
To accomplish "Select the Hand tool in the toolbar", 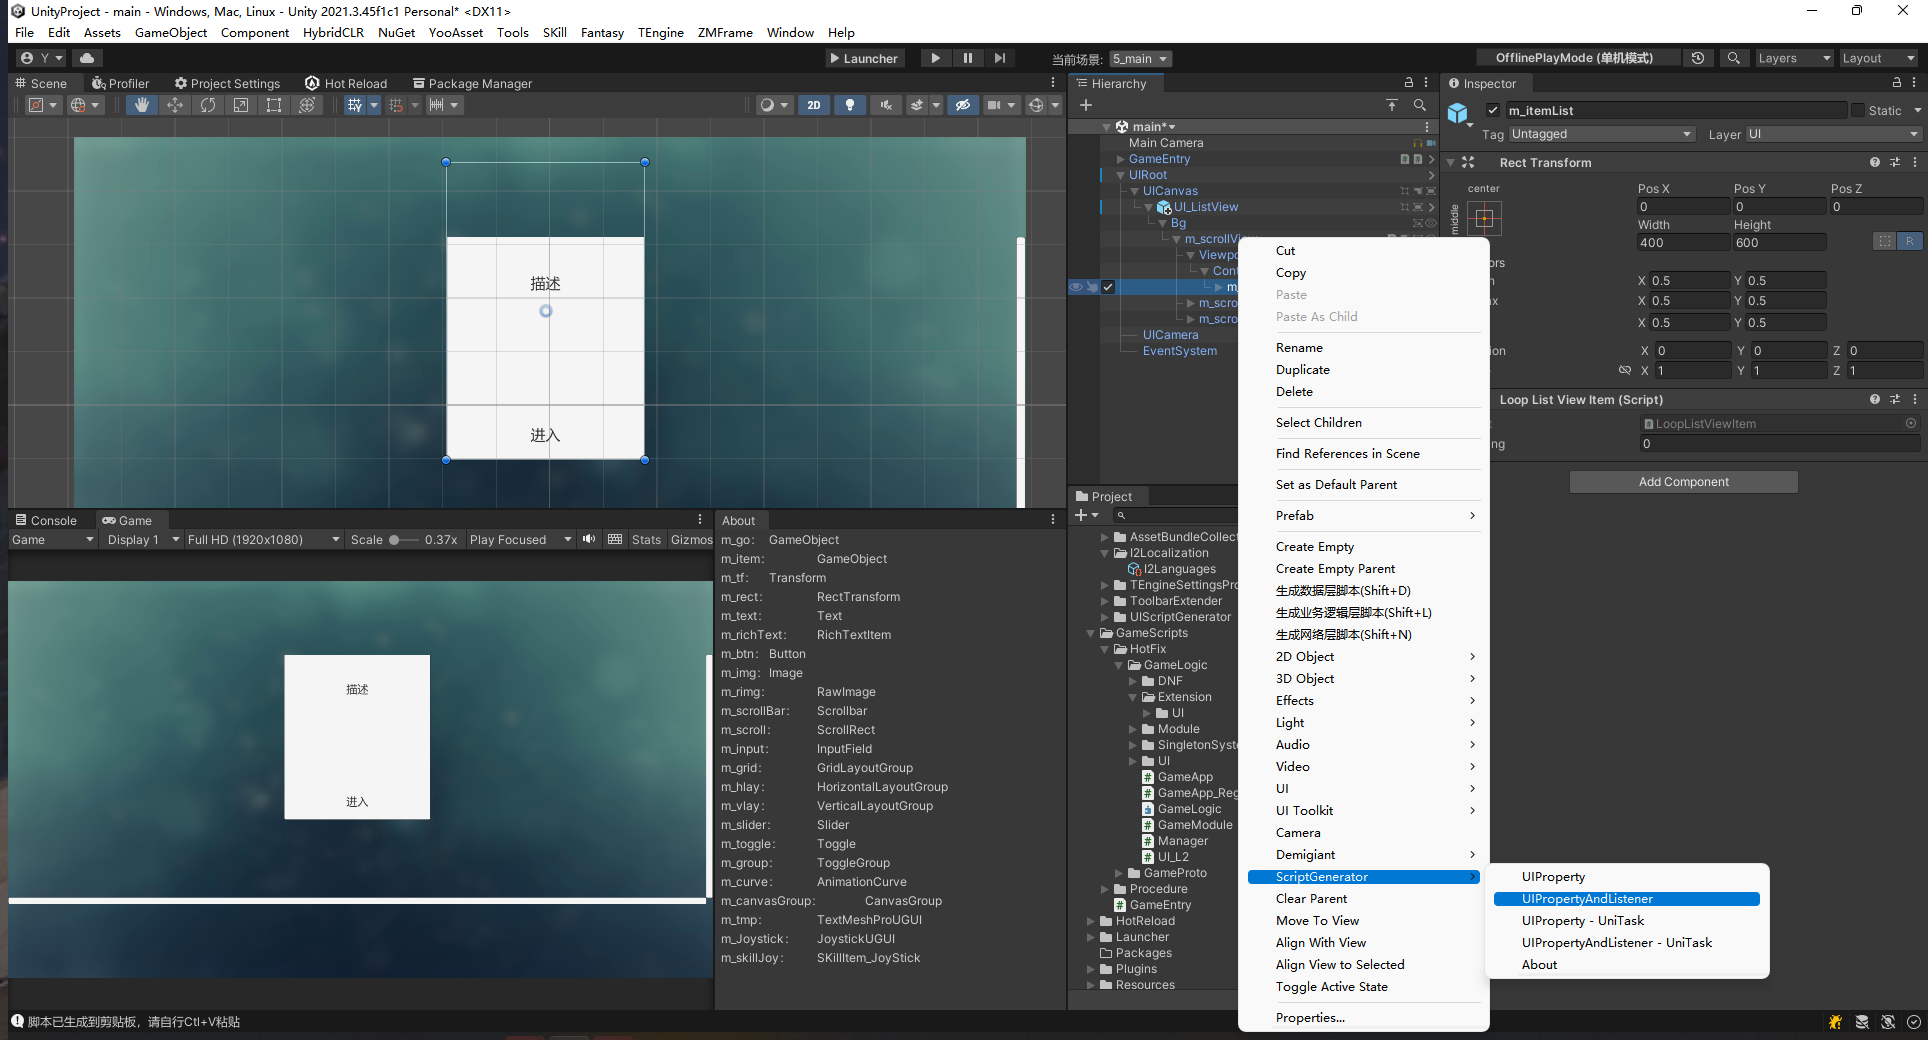I will [142, 104].
